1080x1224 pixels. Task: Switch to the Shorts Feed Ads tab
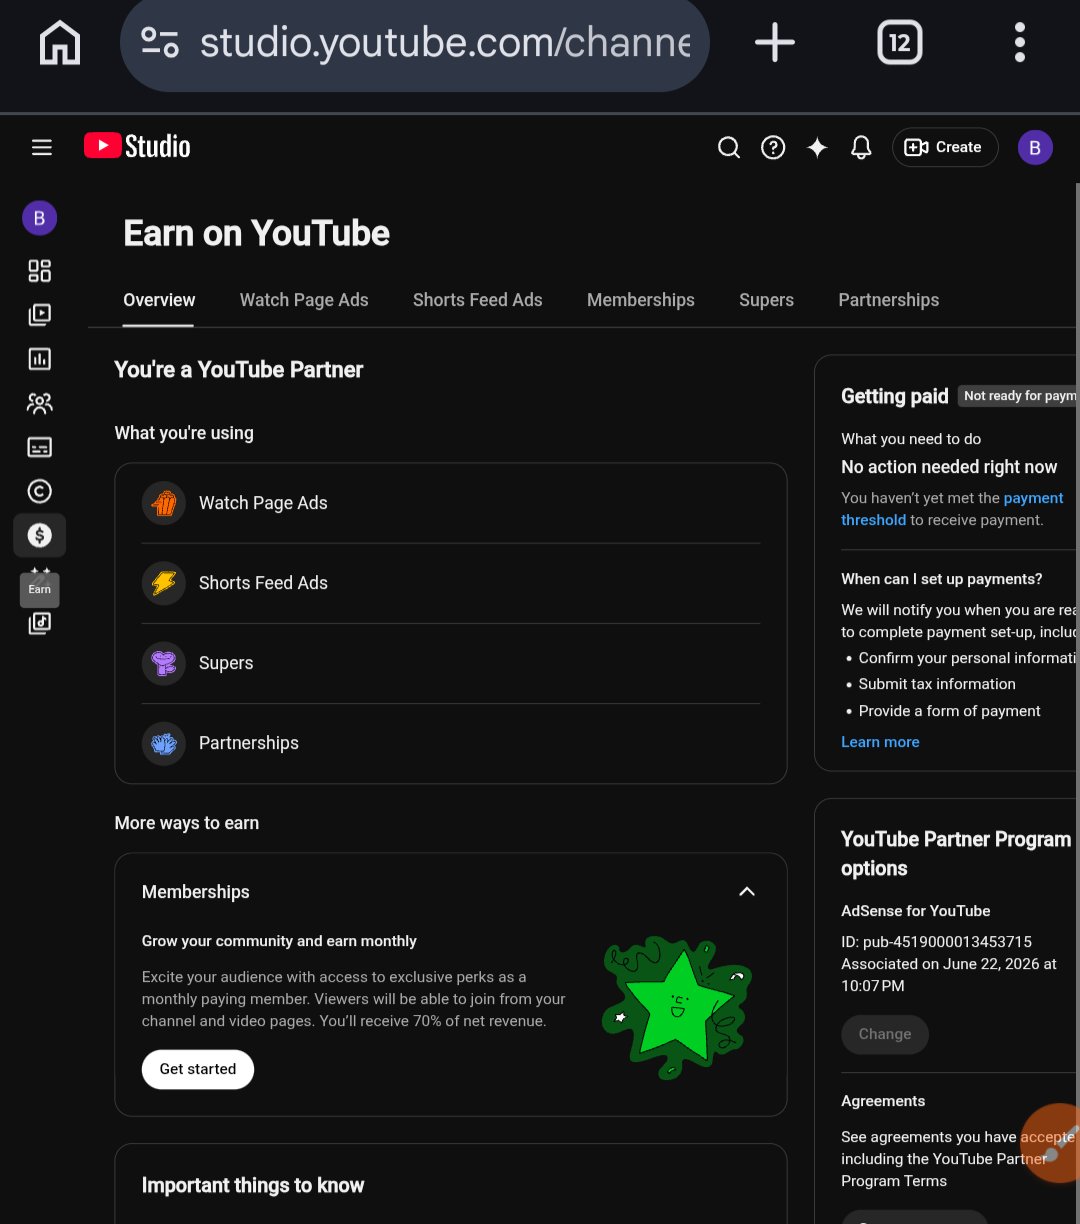click(x=478, y=300)
